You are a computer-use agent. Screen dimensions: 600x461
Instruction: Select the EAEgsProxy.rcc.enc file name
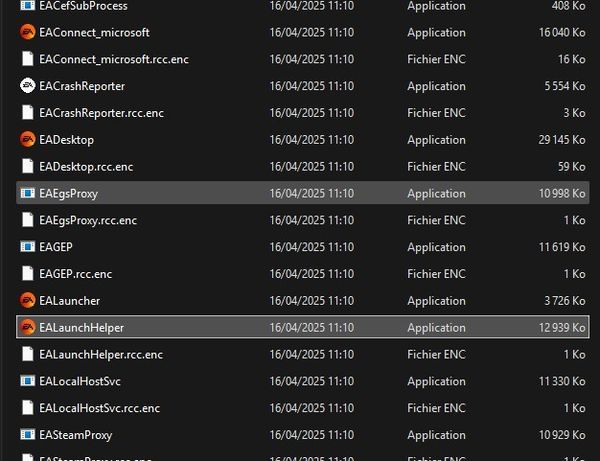[x=88, y=220]
